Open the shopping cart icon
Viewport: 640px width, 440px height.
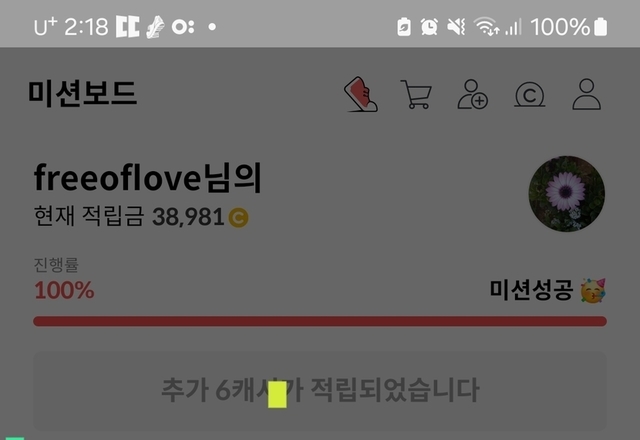click(416, 94)
